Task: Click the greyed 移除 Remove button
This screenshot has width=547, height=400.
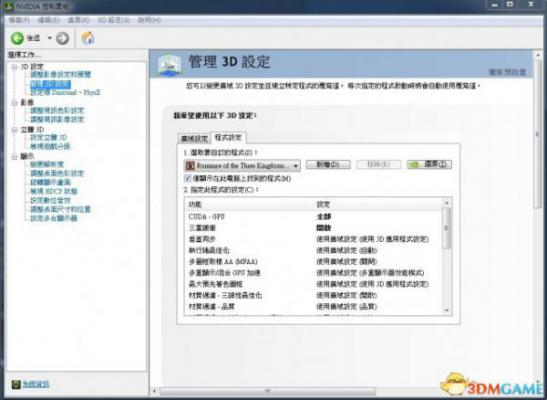Action: pyautogui.click(x=379, y=164)
